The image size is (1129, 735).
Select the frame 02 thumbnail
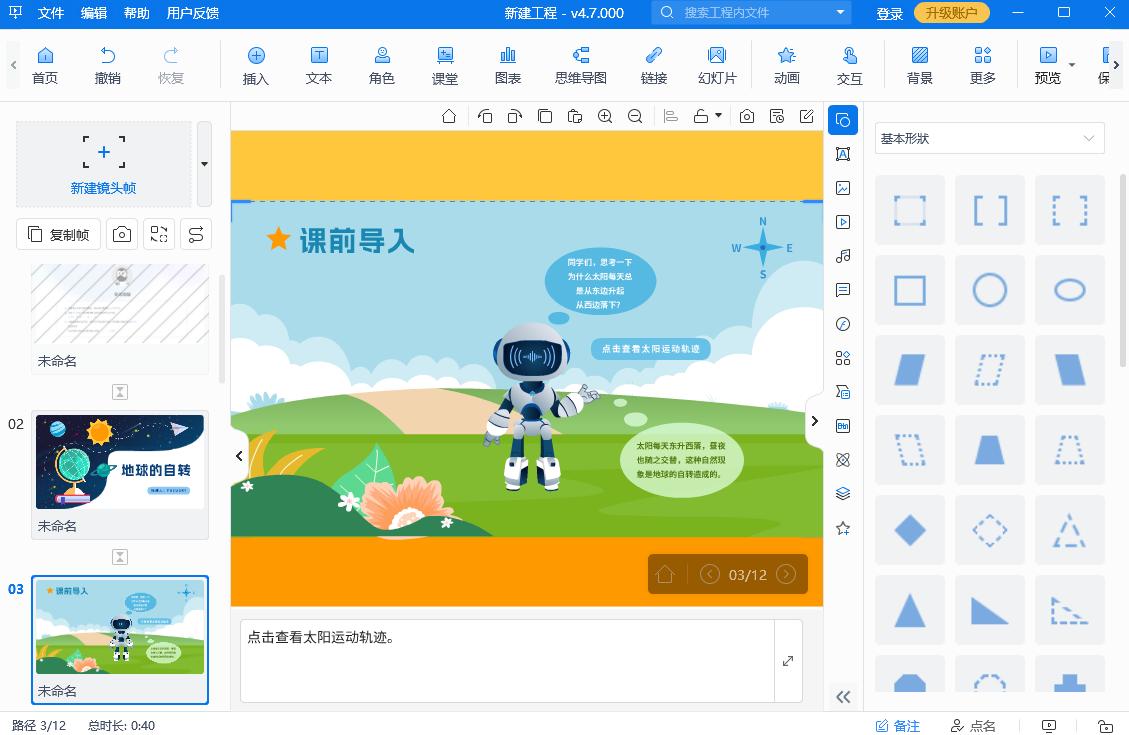click(119, 462)
